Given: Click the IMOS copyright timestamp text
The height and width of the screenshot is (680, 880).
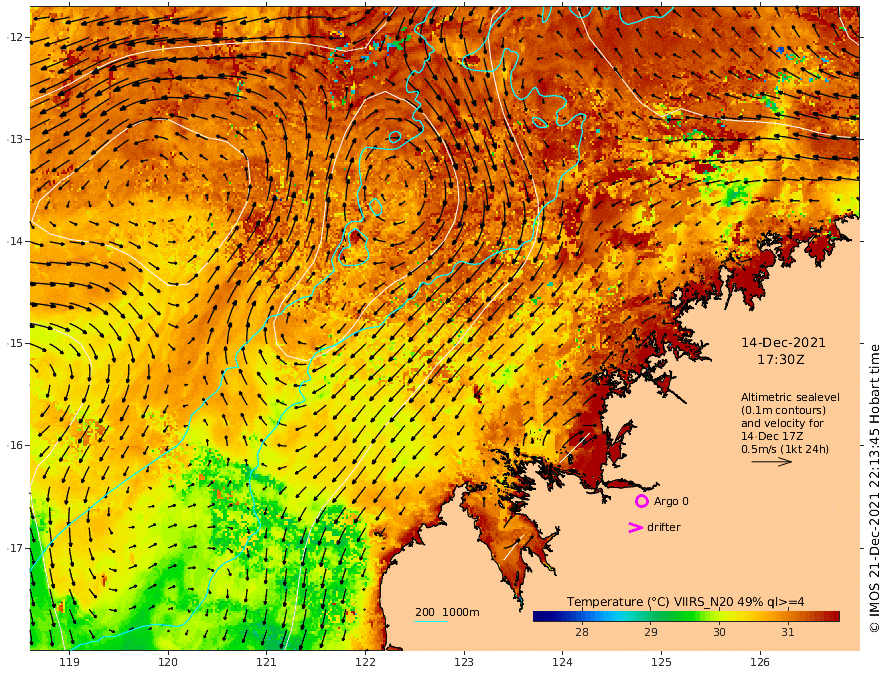Looking at the screenshot, I should [x=874, y=488].
